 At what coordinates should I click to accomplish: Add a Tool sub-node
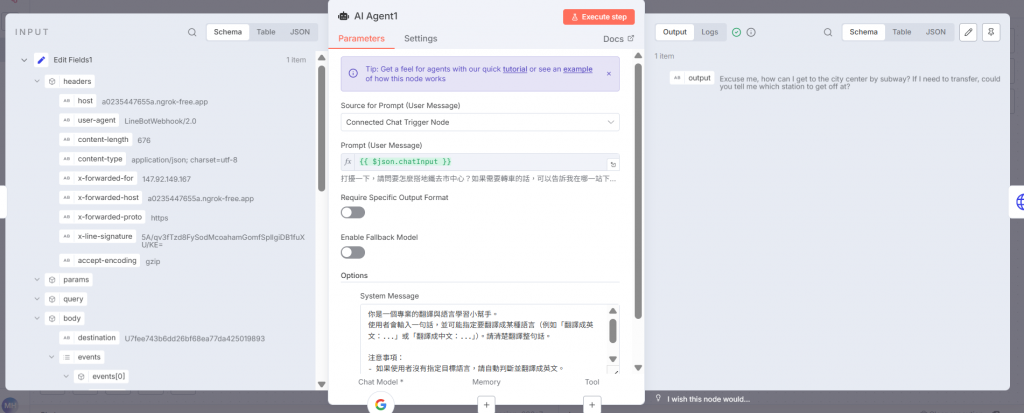(592, 405)
